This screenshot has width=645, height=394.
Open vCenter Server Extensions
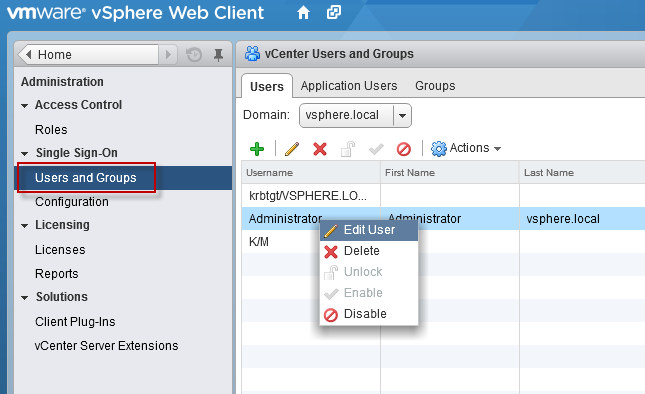(107, 345)
